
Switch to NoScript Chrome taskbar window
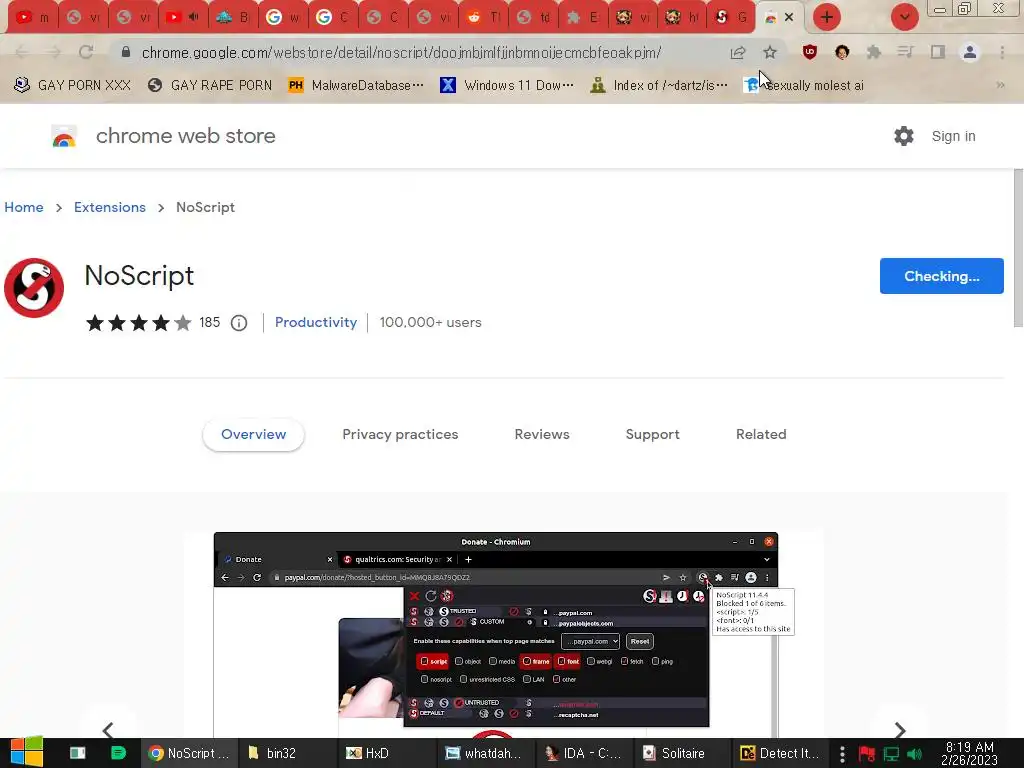(189, 753)
